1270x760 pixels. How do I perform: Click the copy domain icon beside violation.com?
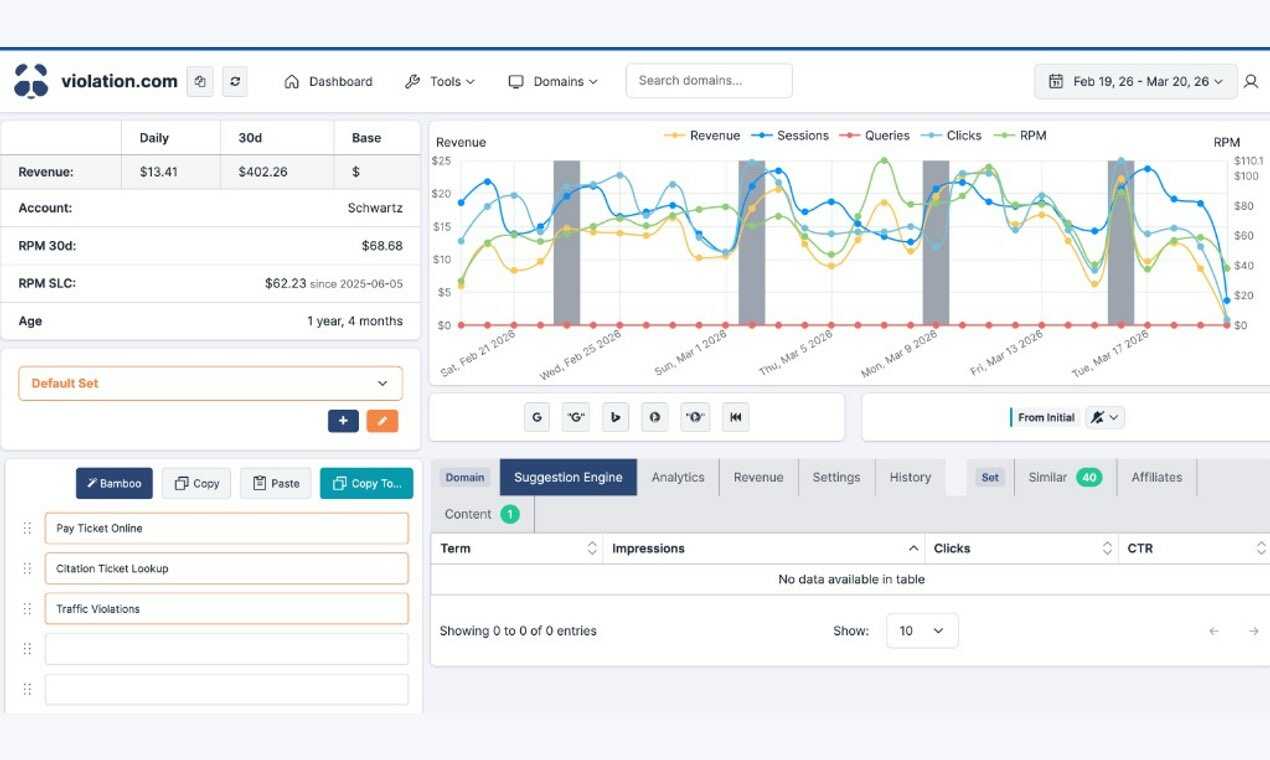pos(200,81)
